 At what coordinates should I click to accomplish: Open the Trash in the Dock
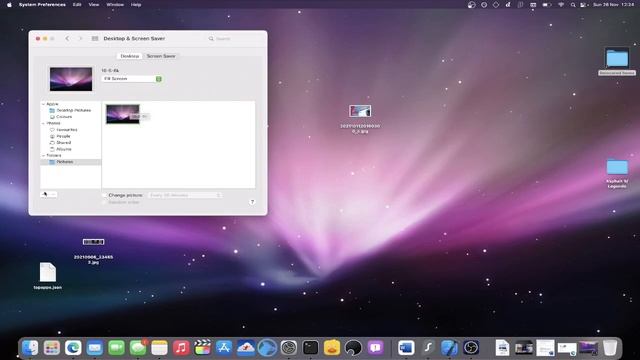(x=610, y=348)
